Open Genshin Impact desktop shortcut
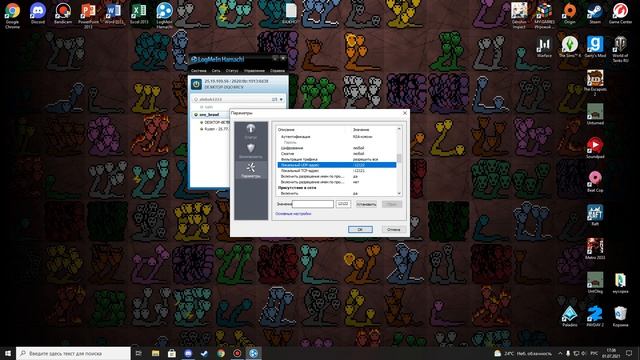 tap(519, 16)
